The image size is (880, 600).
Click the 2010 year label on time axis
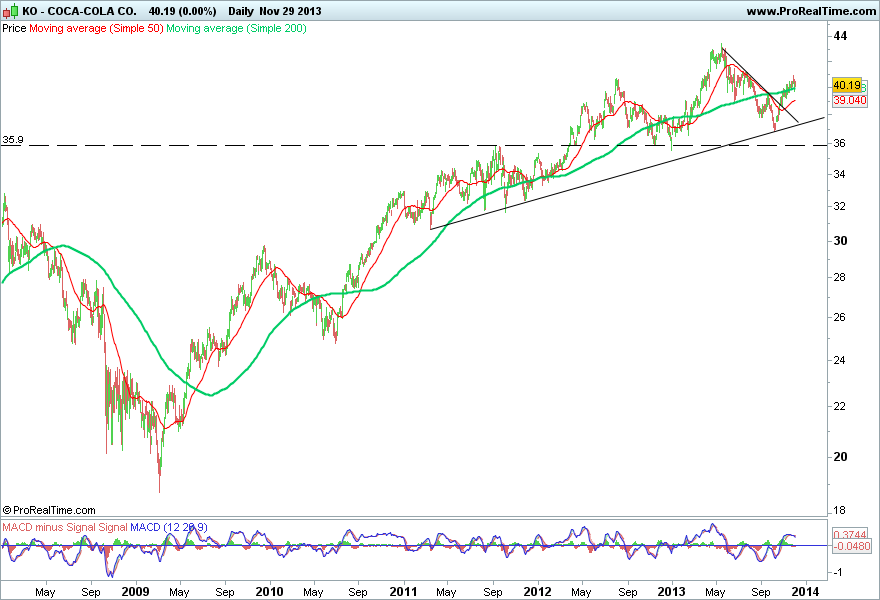point(269,592)
